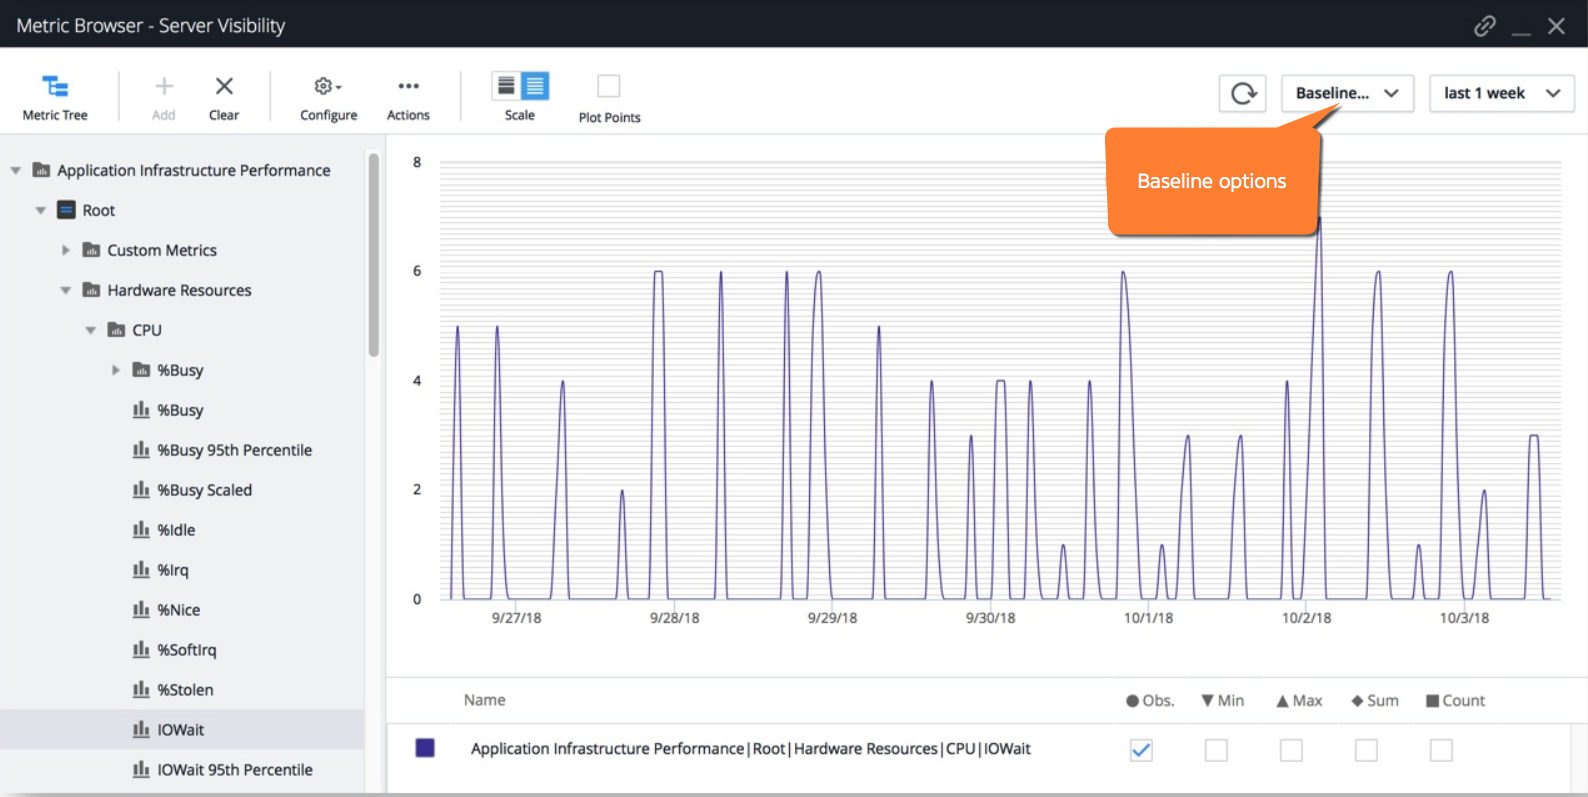Check the Count checkbox for IOWait
The width and height of the screenshot is (1588, 797).
tap(1441, 750)
